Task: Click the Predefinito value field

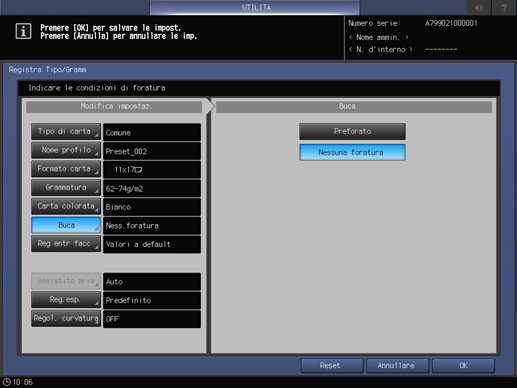Action: pos(152,300)
